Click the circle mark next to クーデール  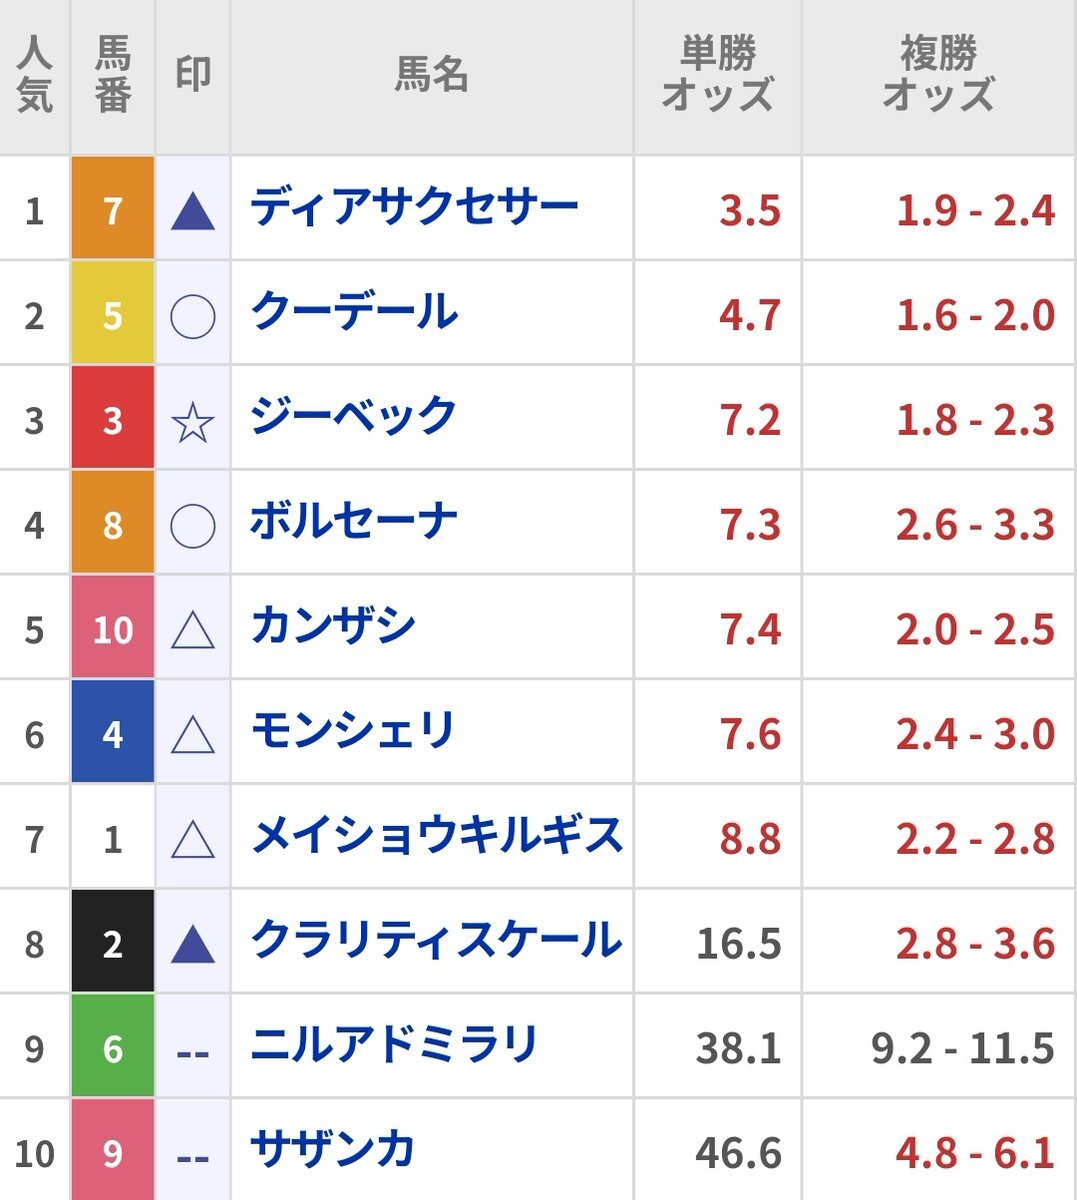point(193,316)
